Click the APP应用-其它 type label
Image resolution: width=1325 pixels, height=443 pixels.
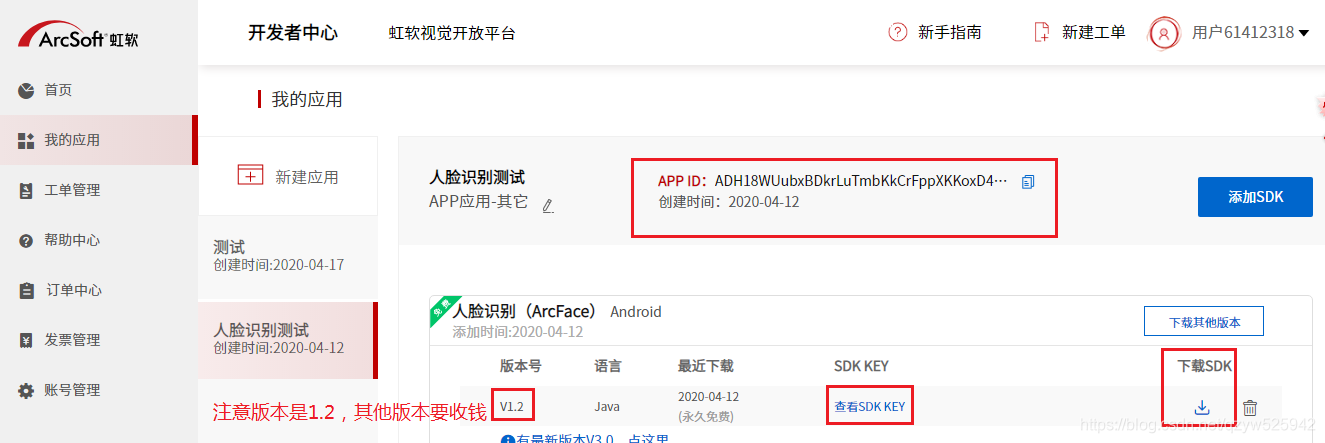click(x=478, y=202)
